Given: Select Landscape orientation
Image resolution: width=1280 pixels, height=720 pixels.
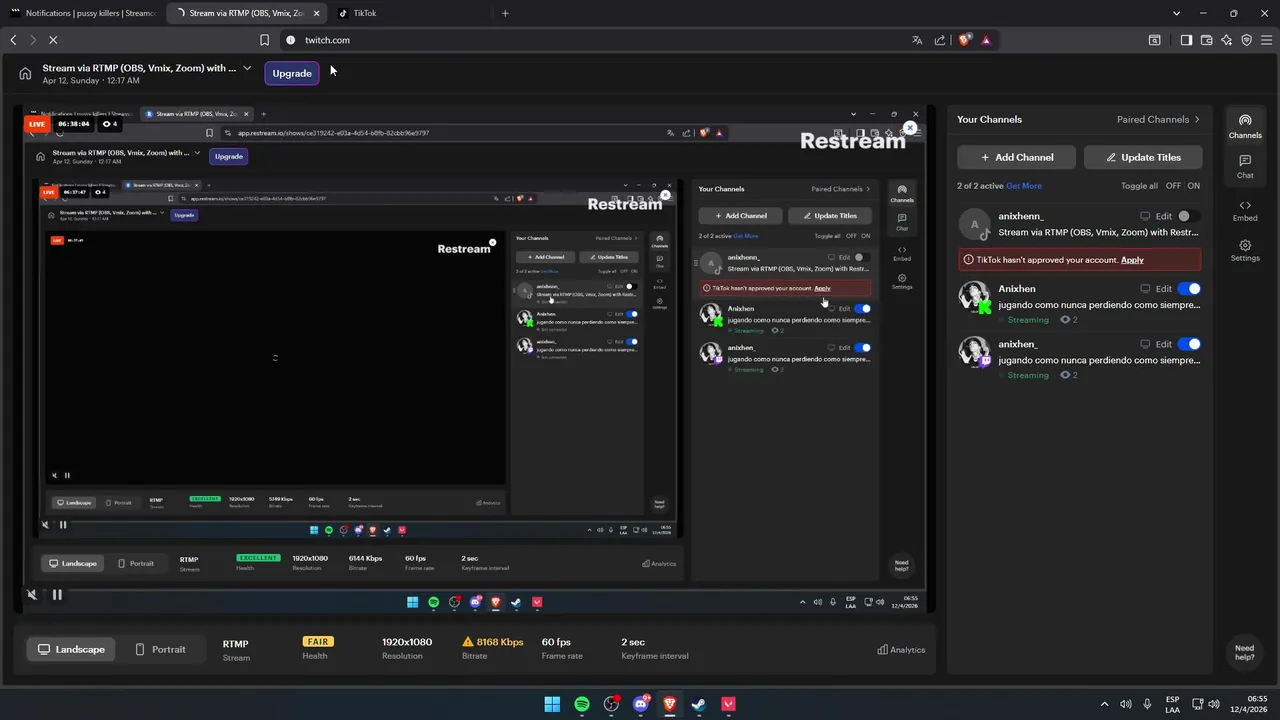Looking at the screenshot, I should coord(71,649).
